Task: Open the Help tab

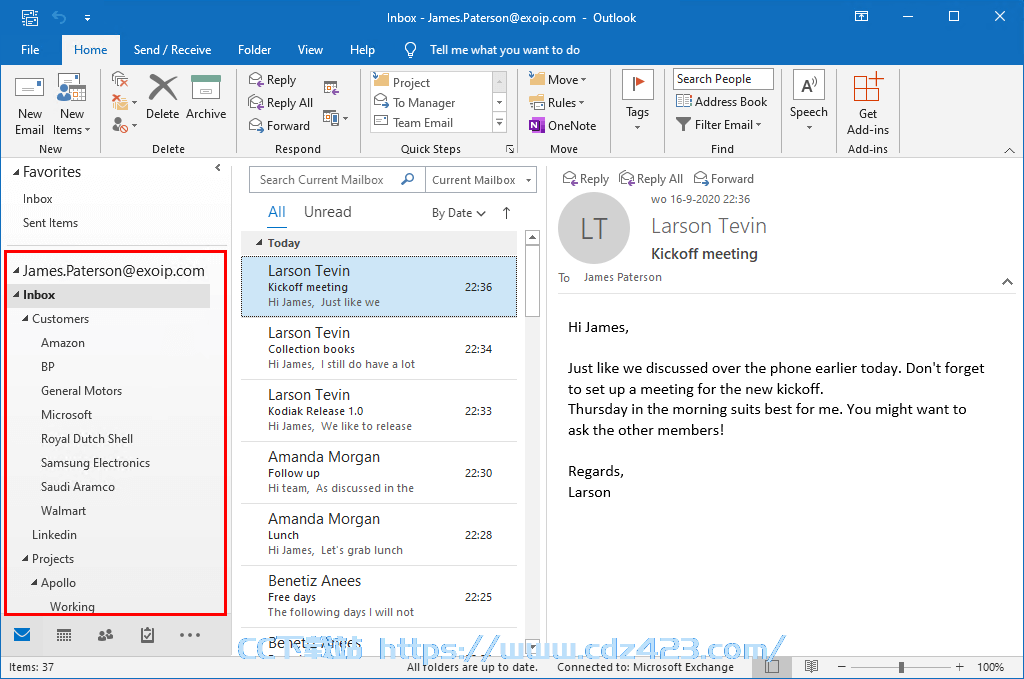Action: (362, 50)
